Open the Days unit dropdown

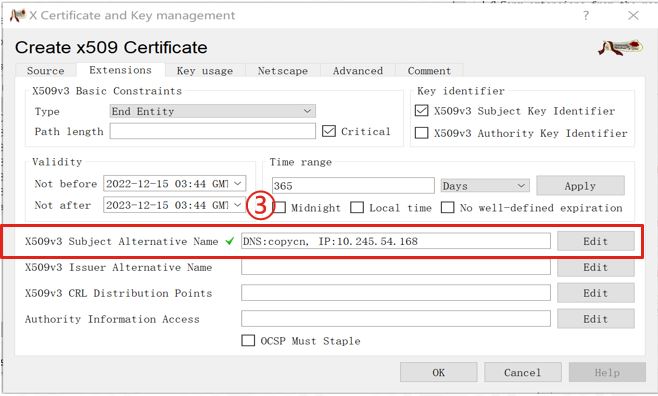(x=485, y=185)
